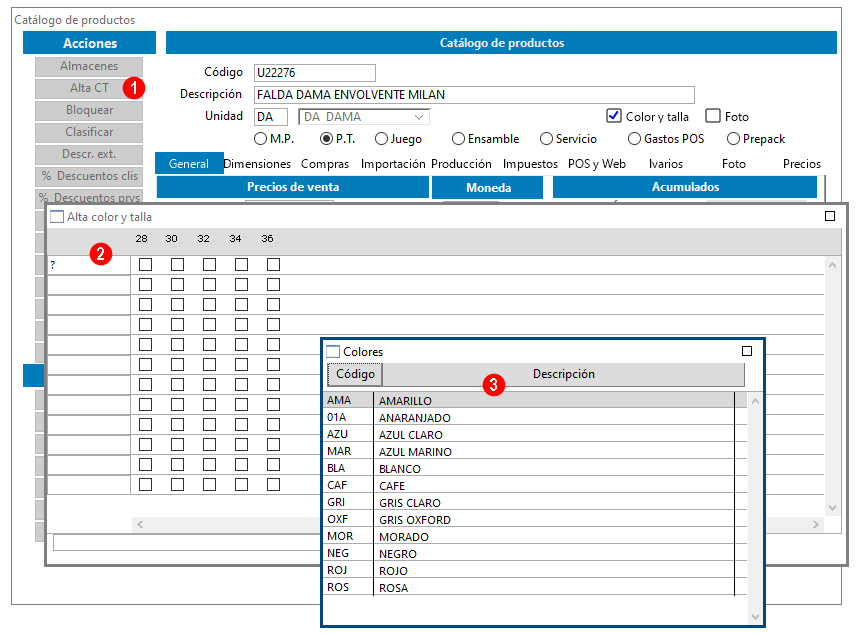Open the POS y Web tab
The image size is (858, 634).
point(596,164)
